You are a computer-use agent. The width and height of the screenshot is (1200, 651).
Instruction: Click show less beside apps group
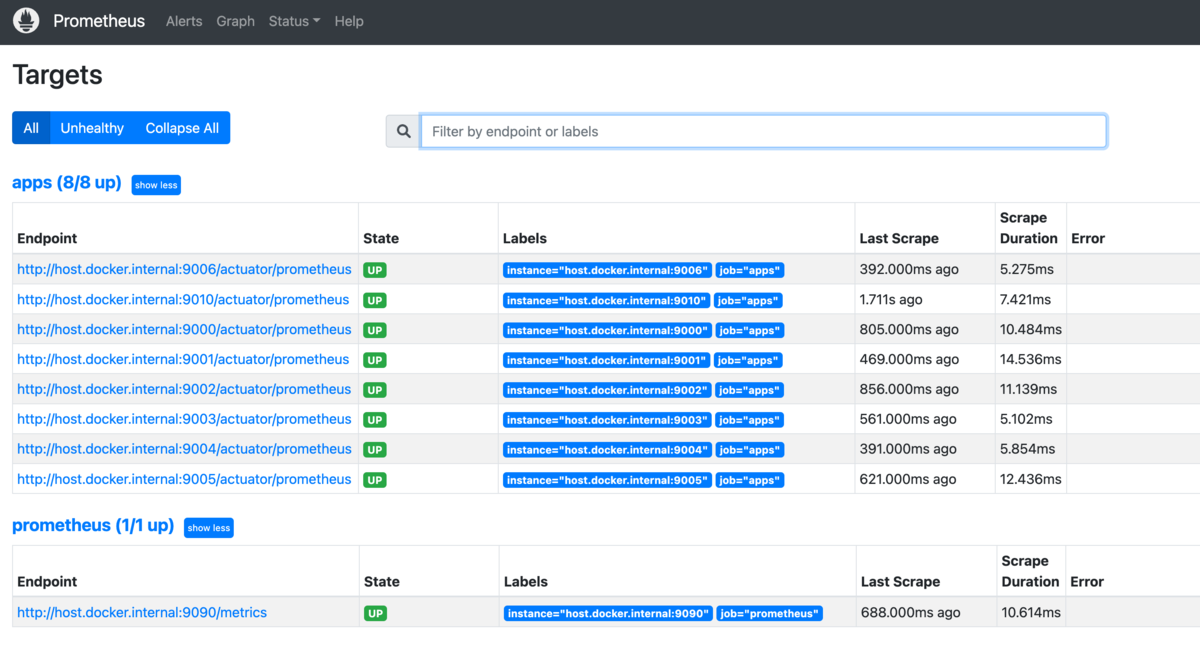(156, 185)
